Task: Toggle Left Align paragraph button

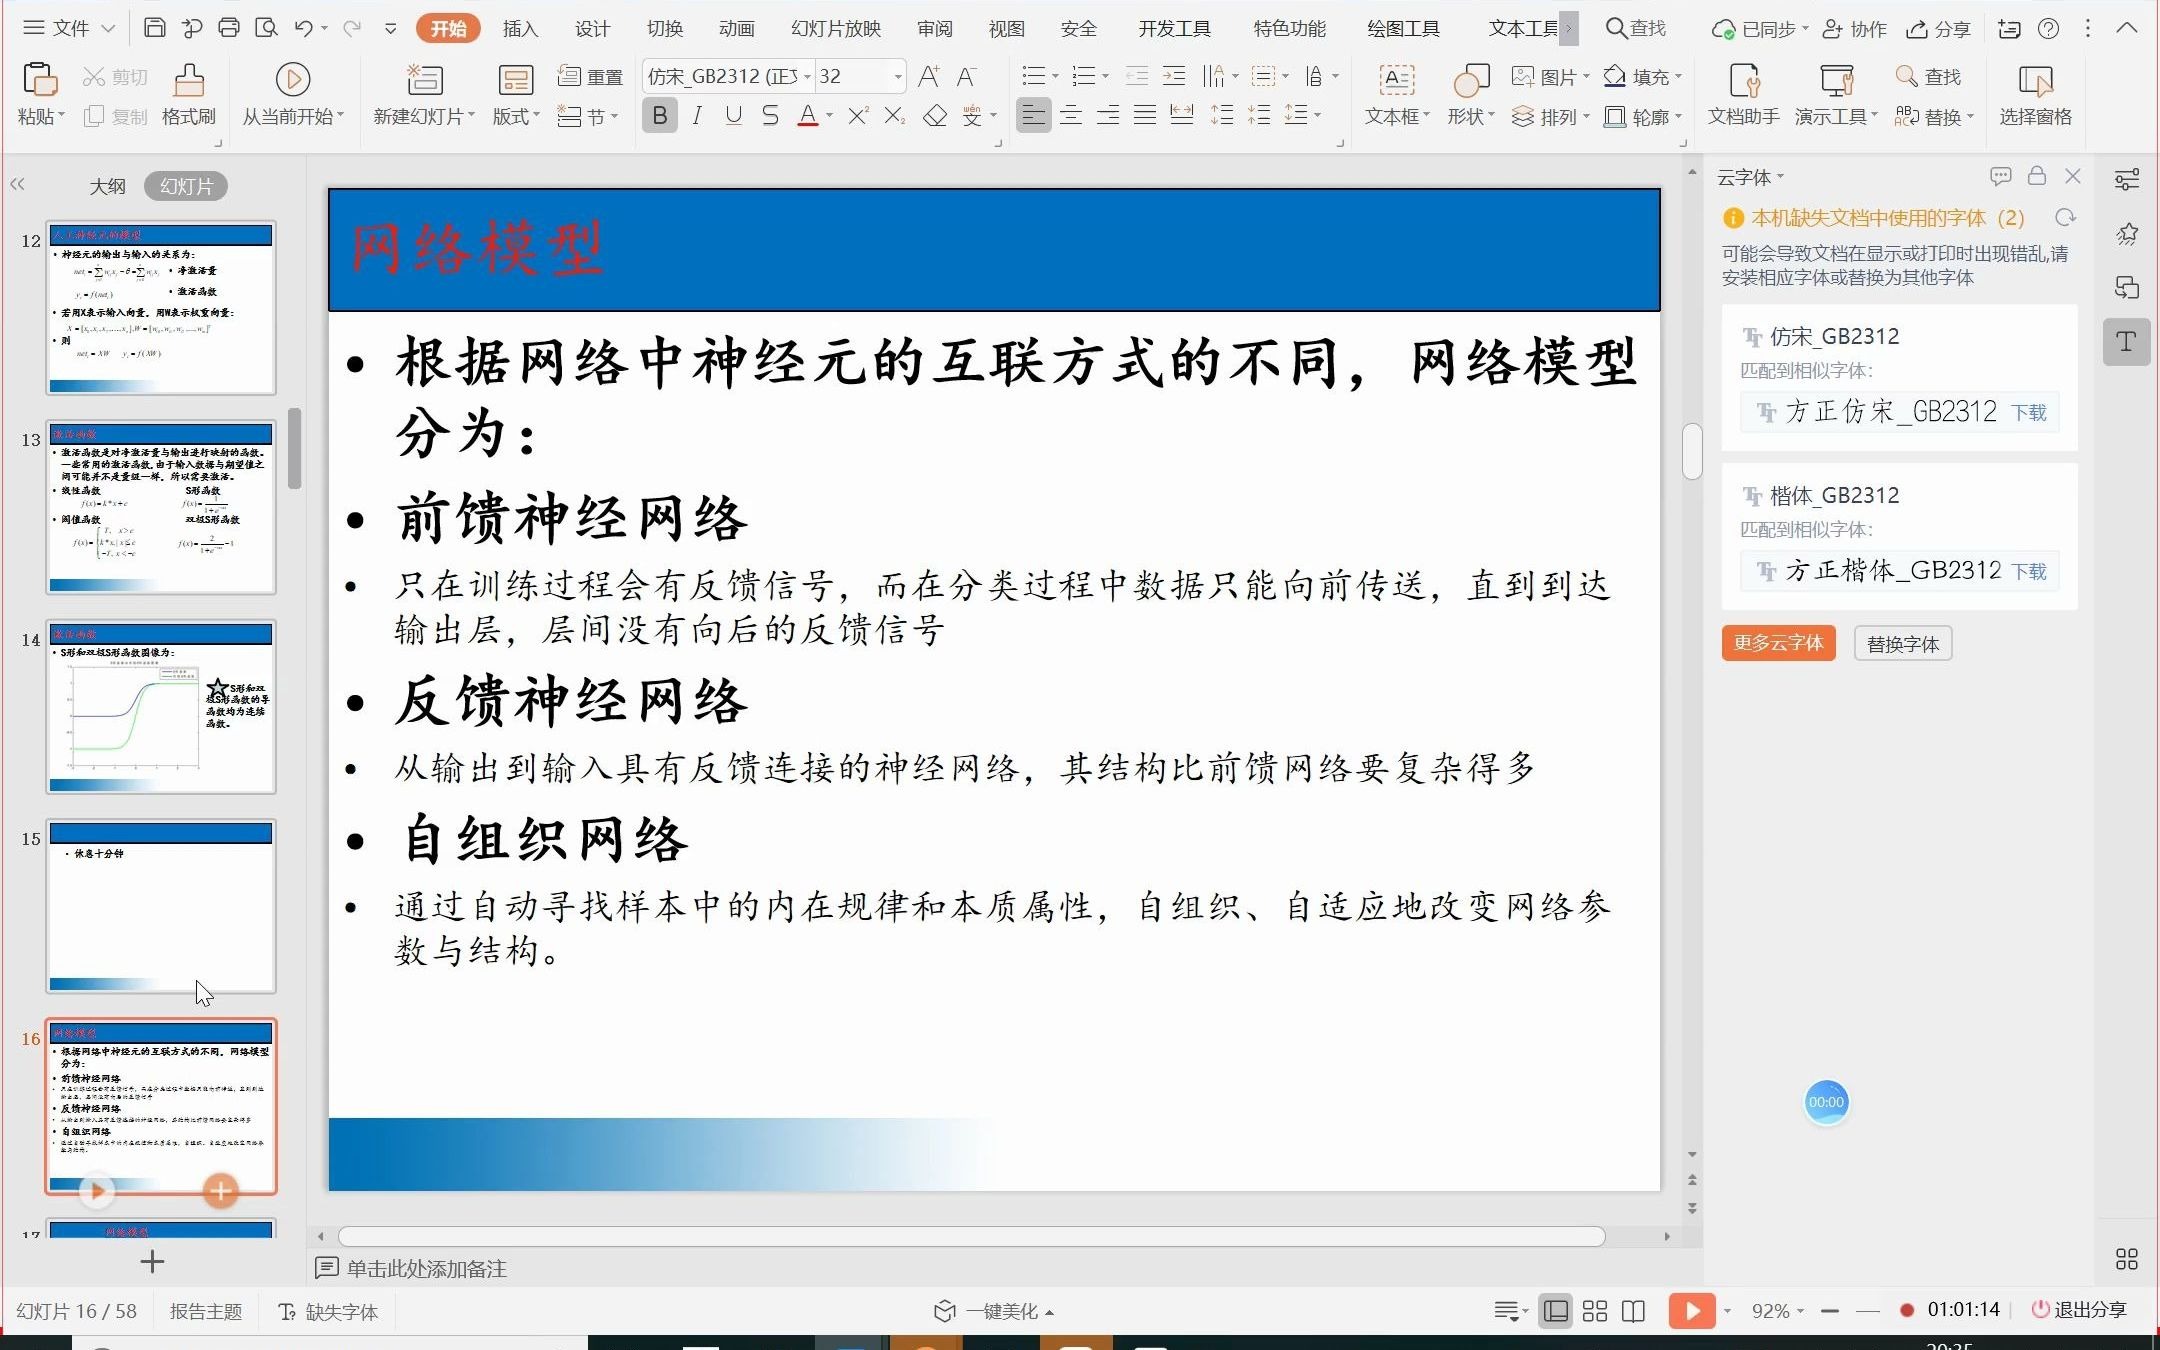Action: coord(1034,116)
